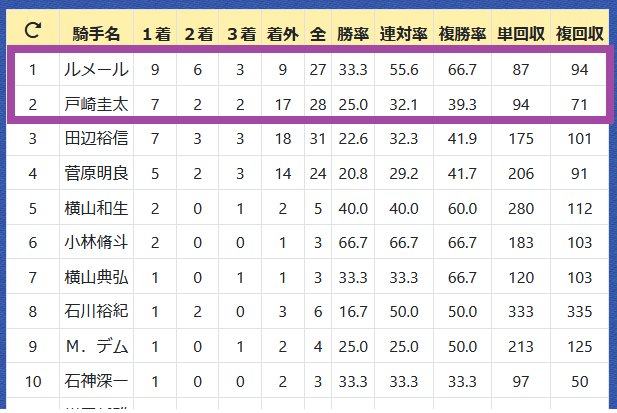Image resolution: width=617 pixels, height=413 pixels.
Task: Sort by 3着 column header
Action: (241, 34)
